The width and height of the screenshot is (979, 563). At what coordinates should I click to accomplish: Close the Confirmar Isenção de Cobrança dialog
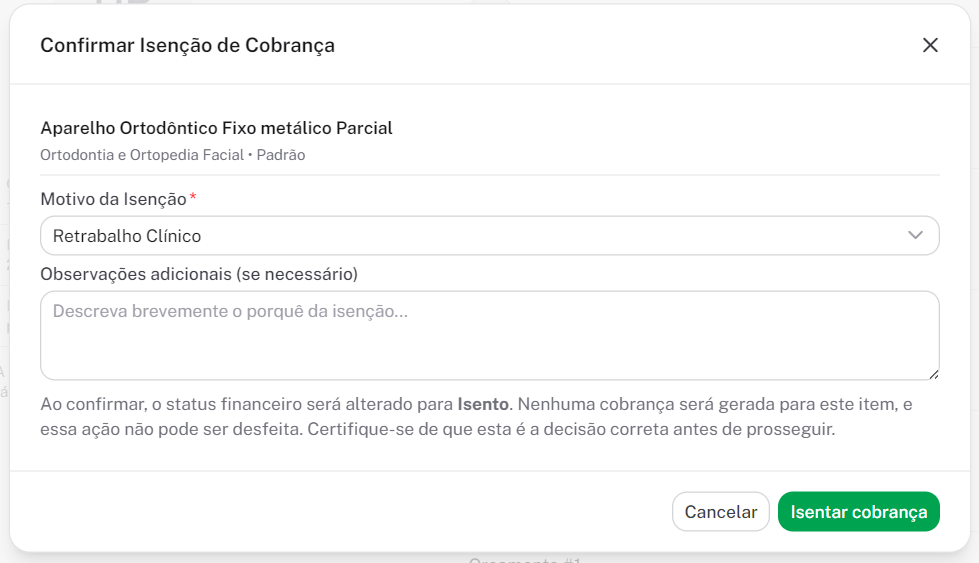(930, 45)
